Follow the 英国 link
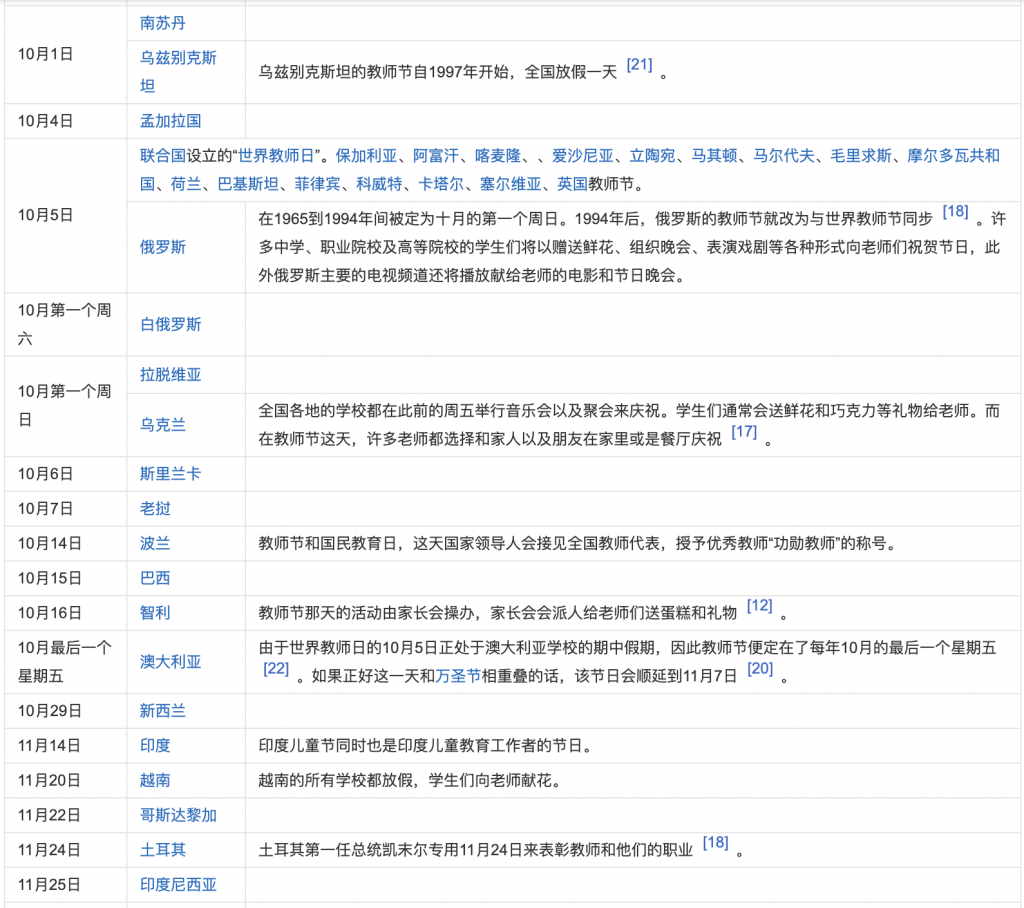Viewport: 1024px width, 908px height. [x=572, y=185]
